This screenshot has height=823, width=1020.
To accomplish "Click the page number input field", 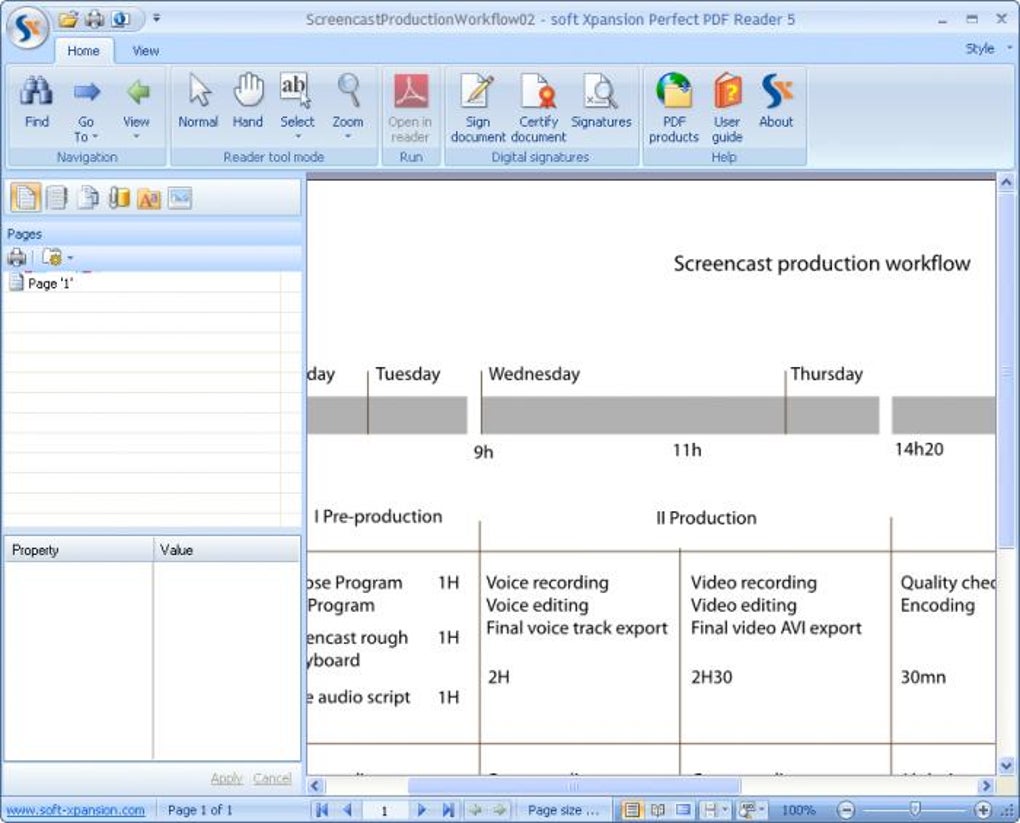I will click(384, 811).
